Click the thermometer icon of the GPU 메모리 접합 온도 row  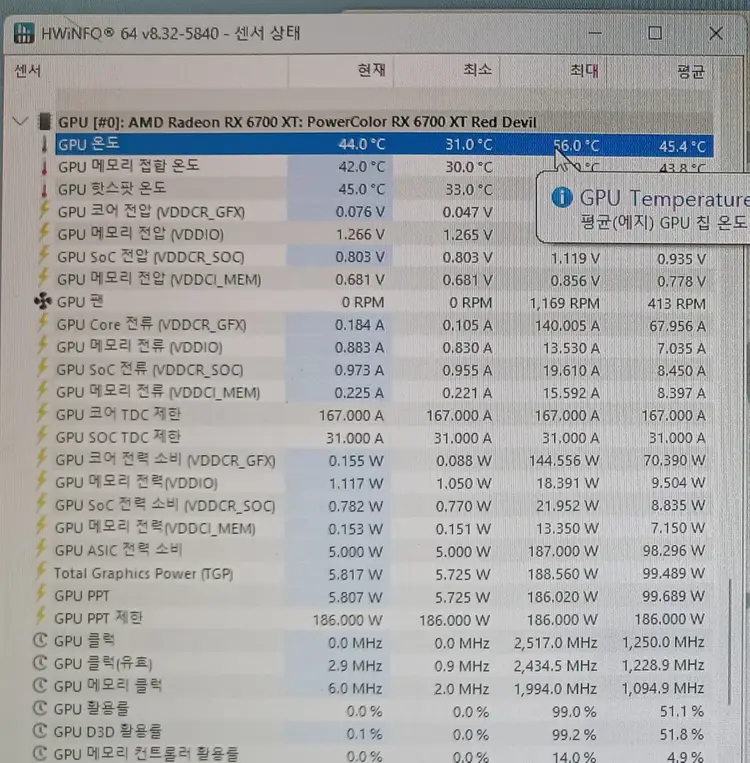pyautogui.click(x=44, y=167)
